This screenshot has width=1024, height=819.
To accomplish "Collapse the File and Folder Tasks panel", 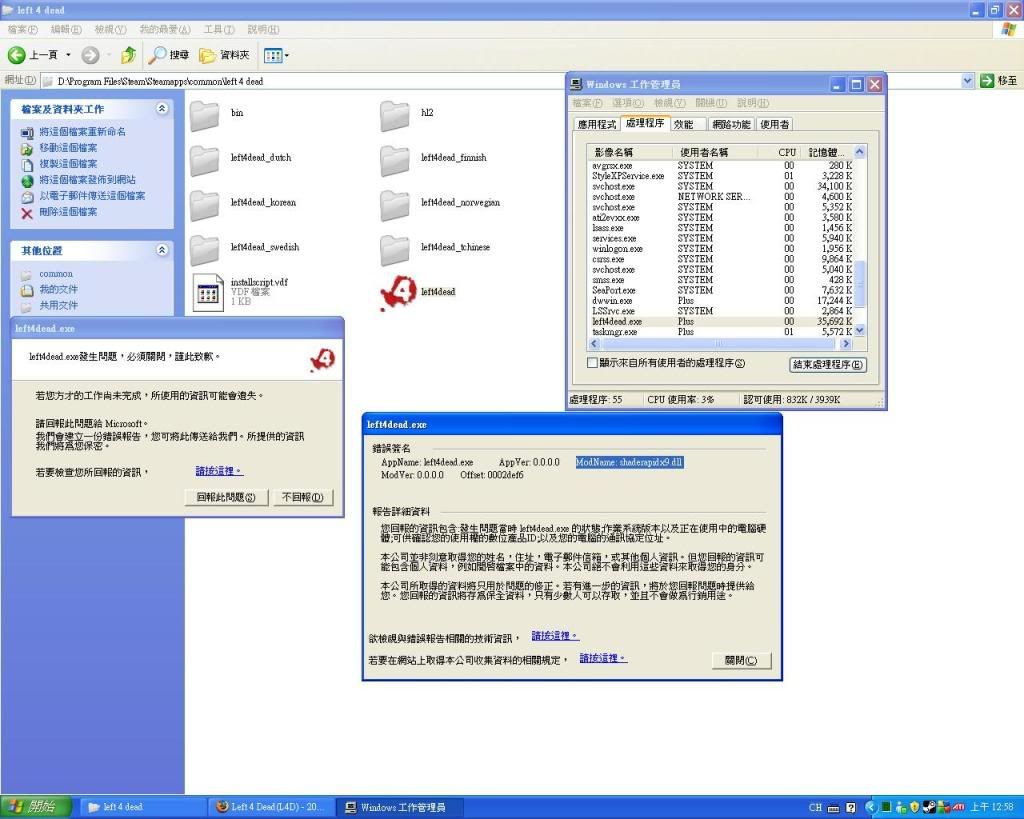I will pyautogui.click(x=162, y=109).
